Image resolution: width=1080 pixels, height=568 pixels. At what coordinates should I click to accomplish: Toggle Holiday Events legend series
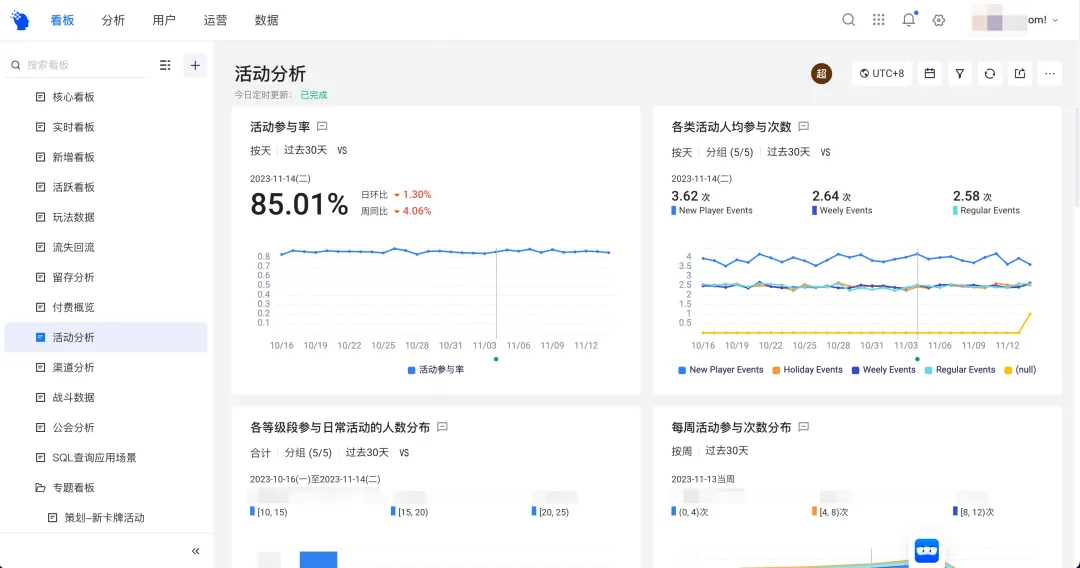807,370
